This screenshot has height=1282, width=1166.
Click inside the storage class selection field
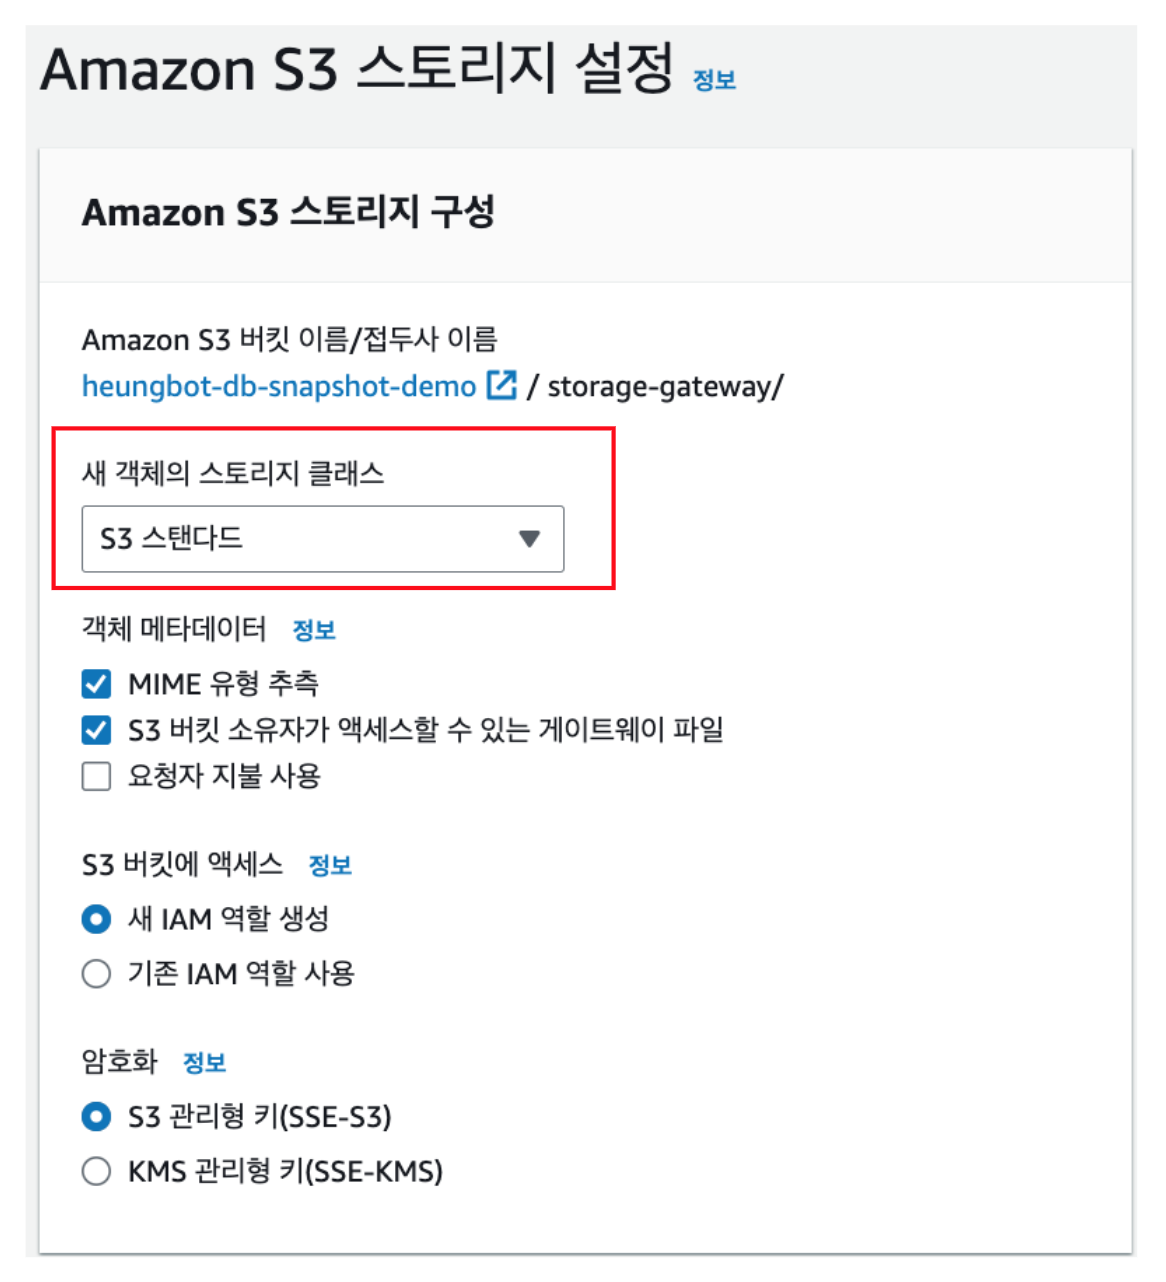[x=300, y=540]
